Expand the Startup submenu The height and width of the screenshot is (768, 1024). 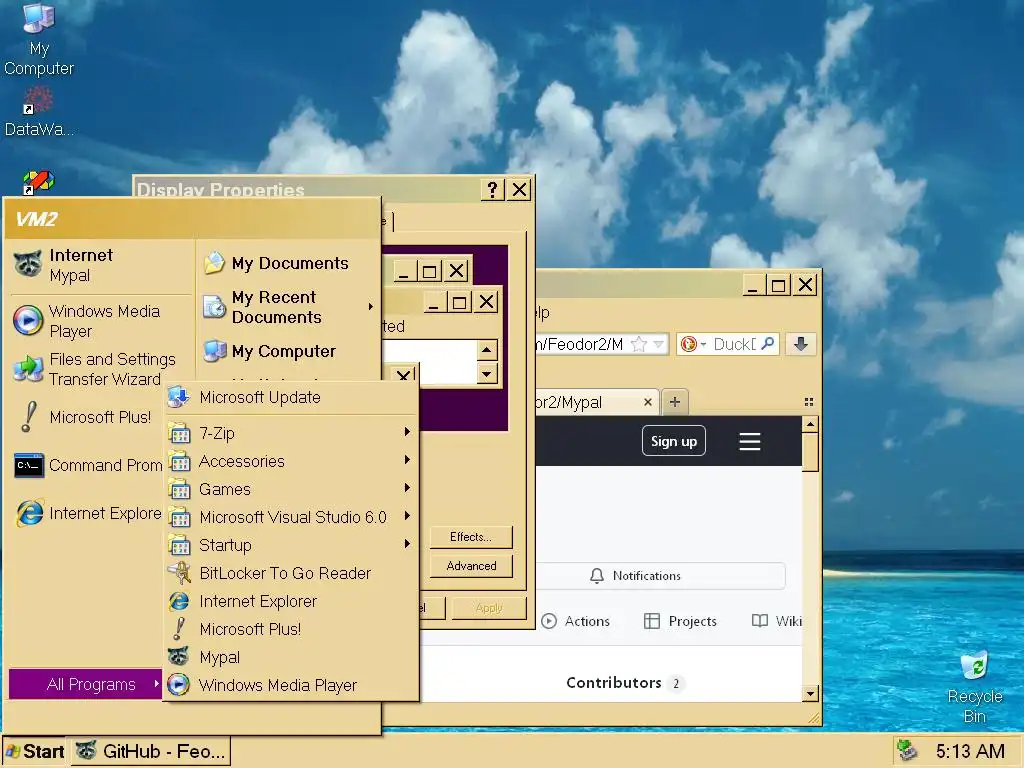tap(291, 545)
